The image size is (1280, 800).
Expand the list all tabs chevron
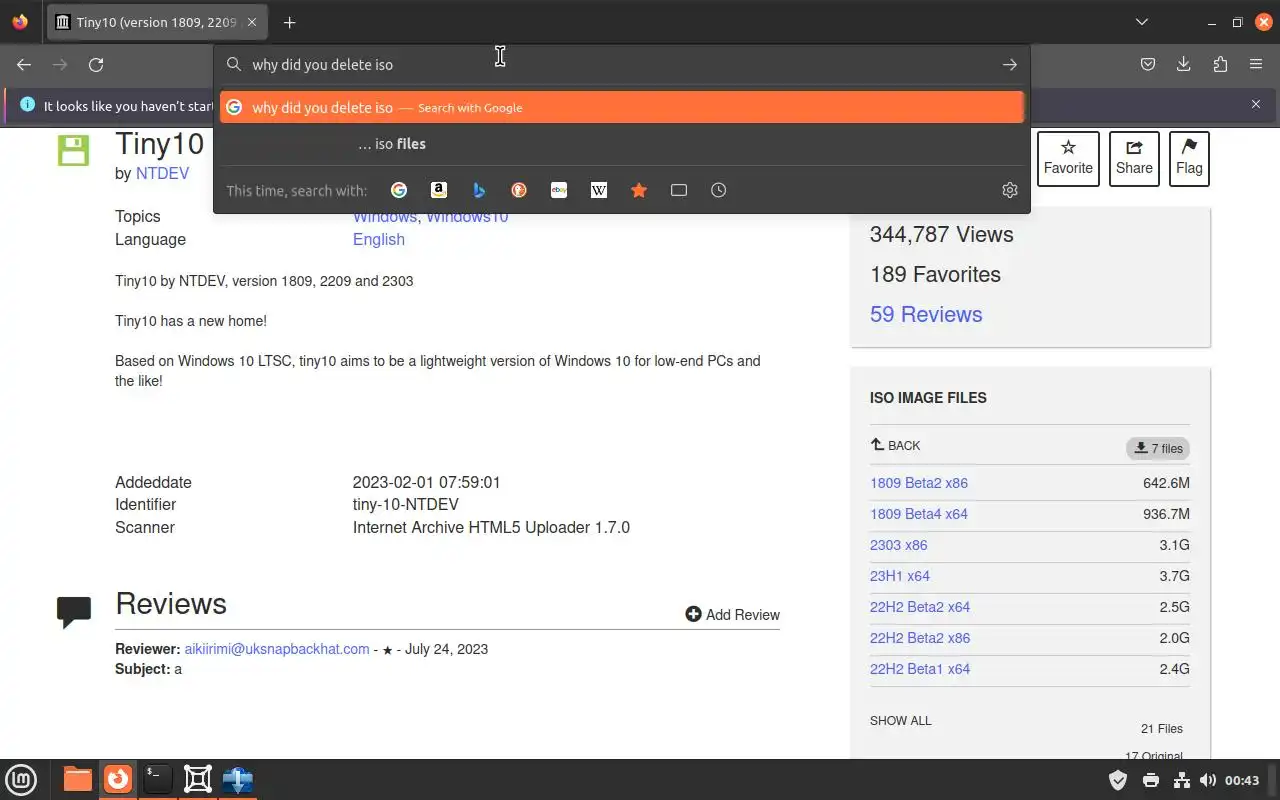pos(1142,22)
